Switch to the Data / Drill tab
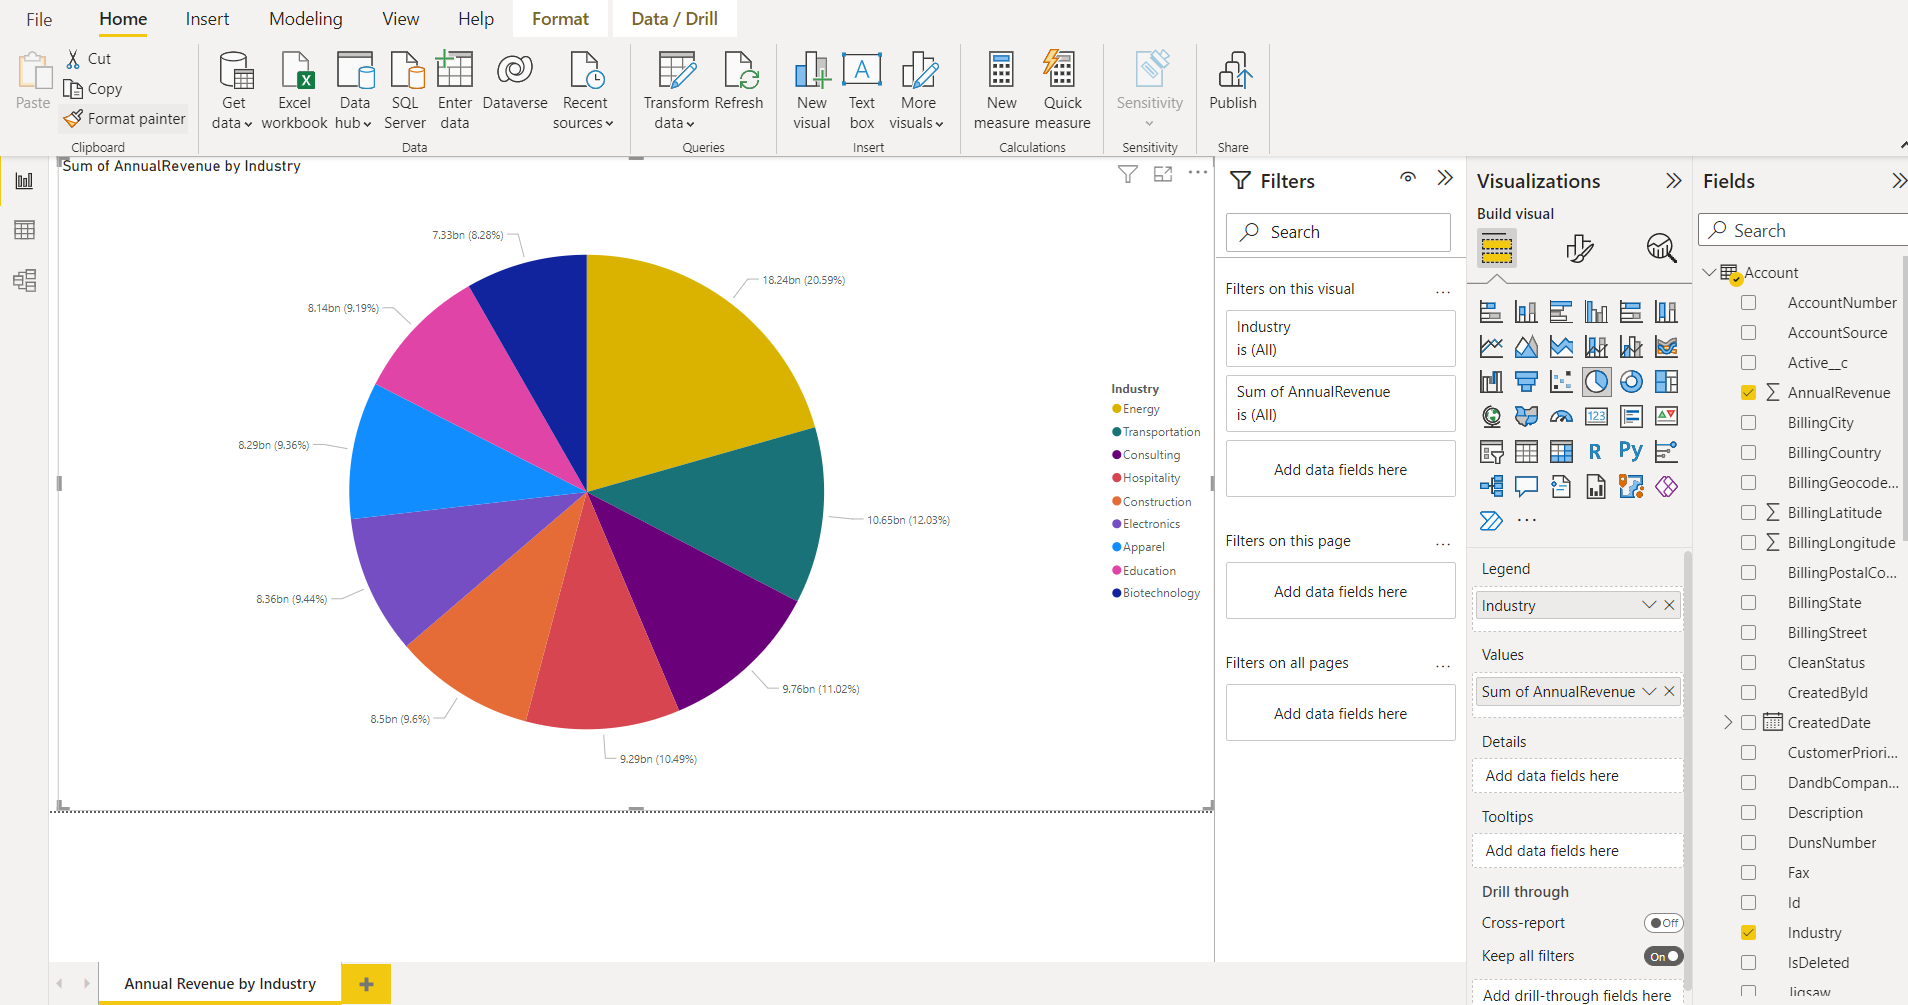The image size is (1908, 1005). [x=674, y=19]
